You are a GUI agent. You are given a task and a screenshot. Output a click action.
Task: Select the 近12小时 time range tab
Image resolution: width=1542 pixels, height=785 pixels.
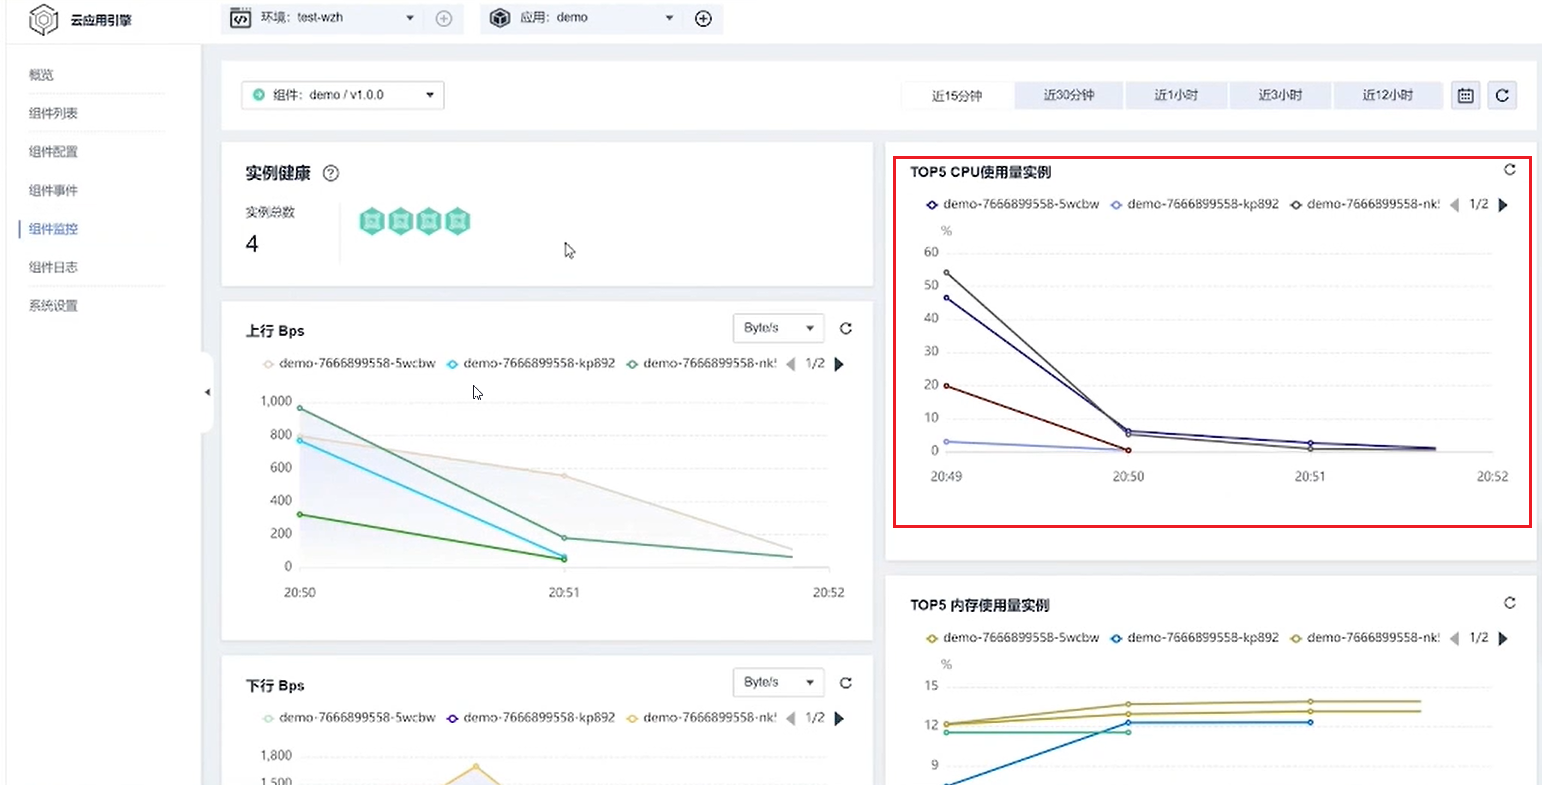click(x=1388, y=95)
